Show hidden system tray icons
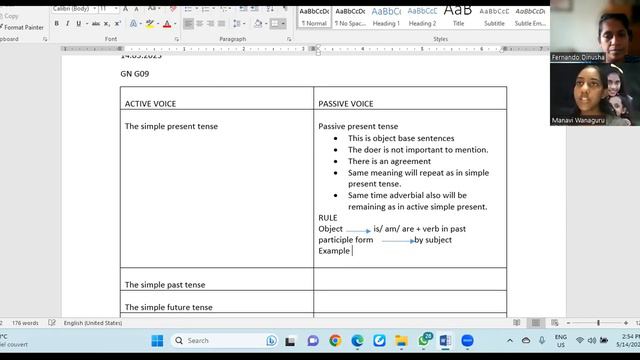The image size is (640, 360). pos(510,340)
